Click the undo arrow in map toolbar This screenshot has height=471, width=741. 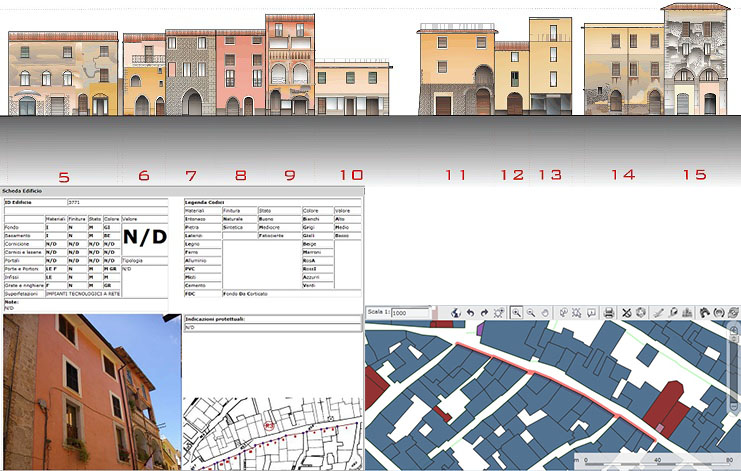coord(470,313)
